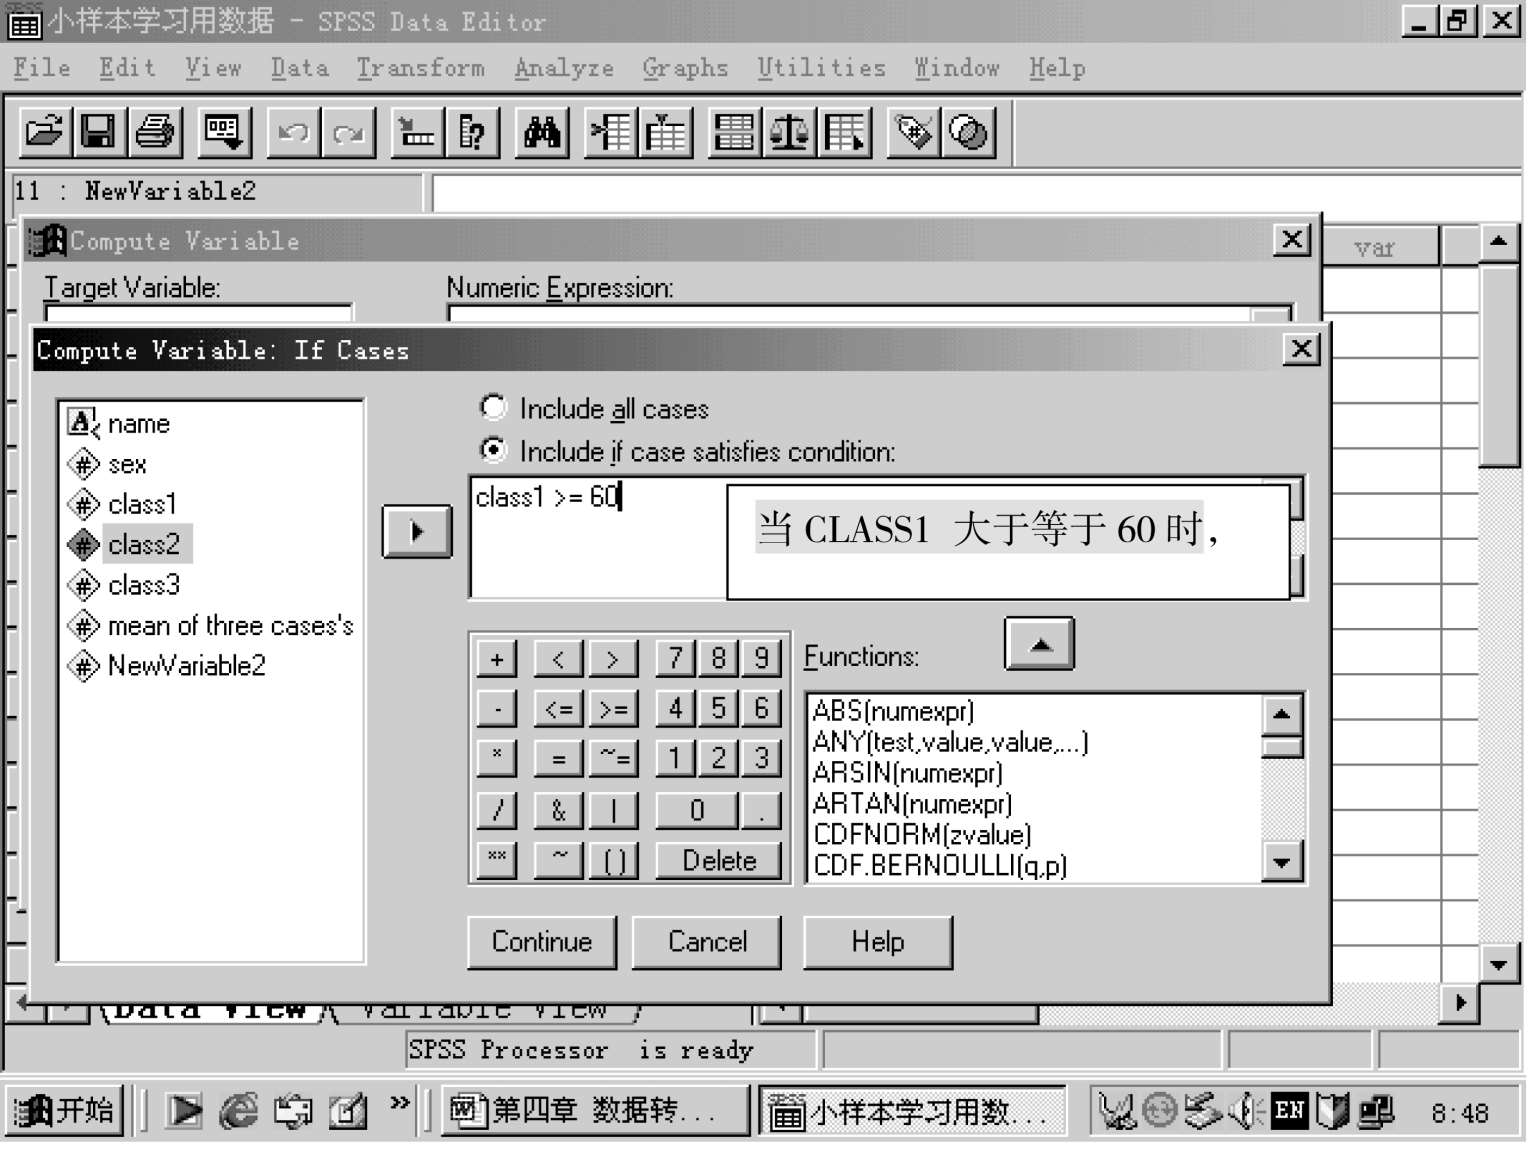1536x1153 pixels.
Task: Click the EN language indicator in tray
Action: [x=1289, y=1111]
